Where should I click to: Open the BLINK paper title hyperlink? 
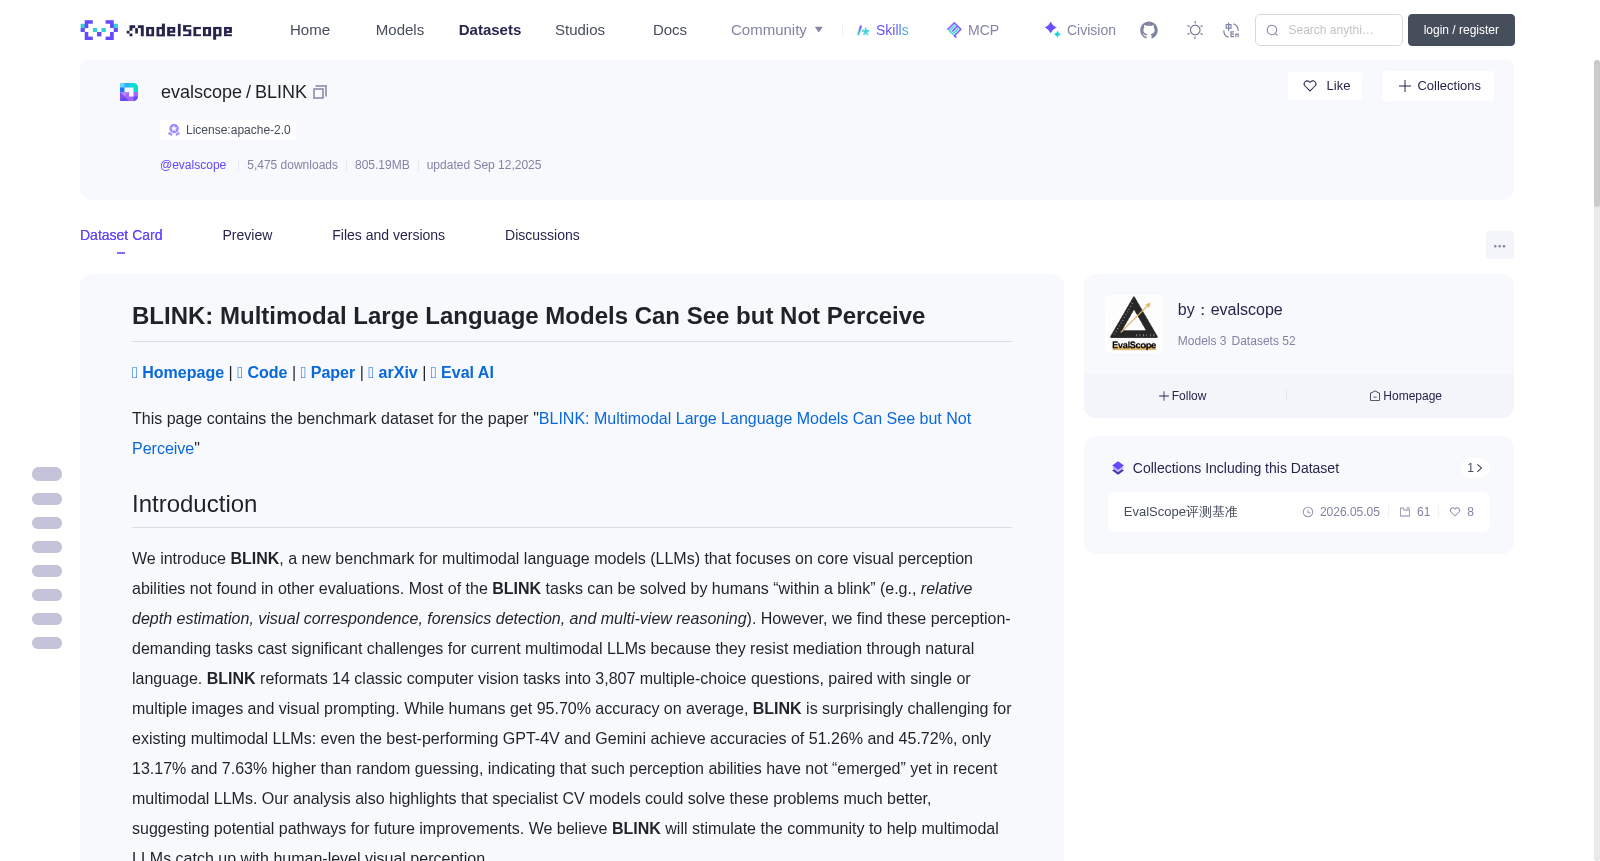pyautogui.click(x=551, y=433)
